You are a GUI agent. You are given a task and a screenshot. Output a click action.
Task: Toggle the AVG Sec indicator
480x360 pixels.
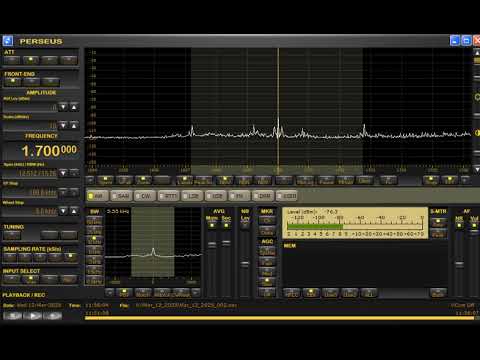pos(226,226)
